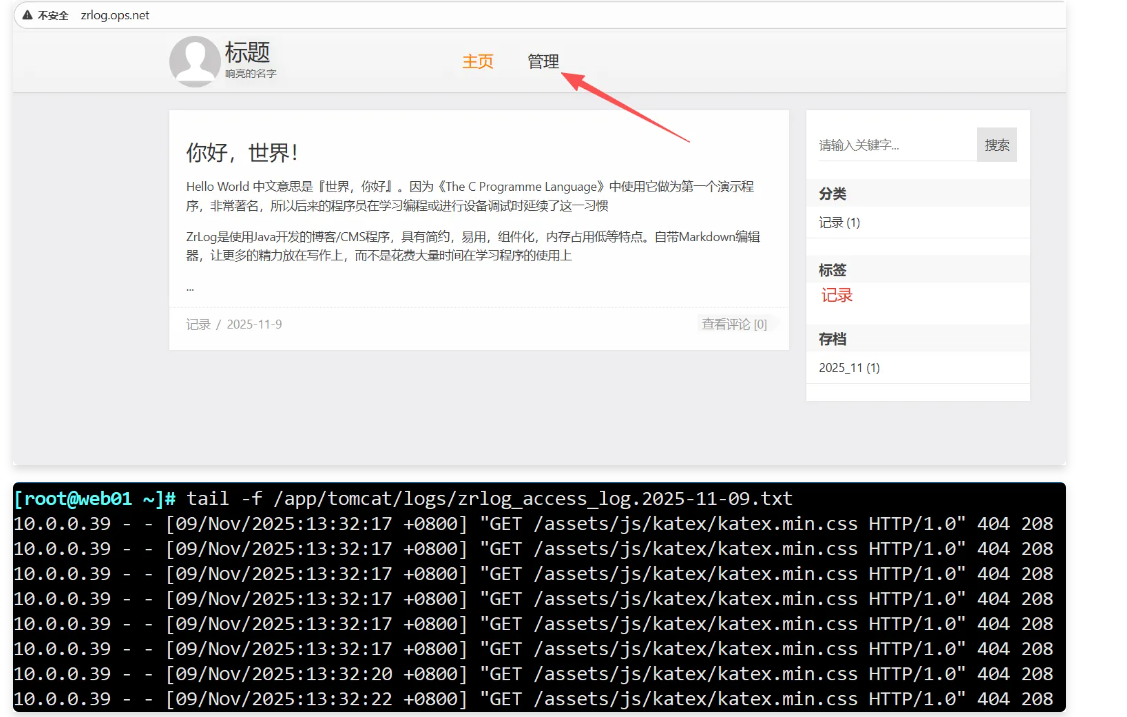Click the 记录 category link under post
The width and height of the screenshot is (1127, 717).
[x=198, y=325]
